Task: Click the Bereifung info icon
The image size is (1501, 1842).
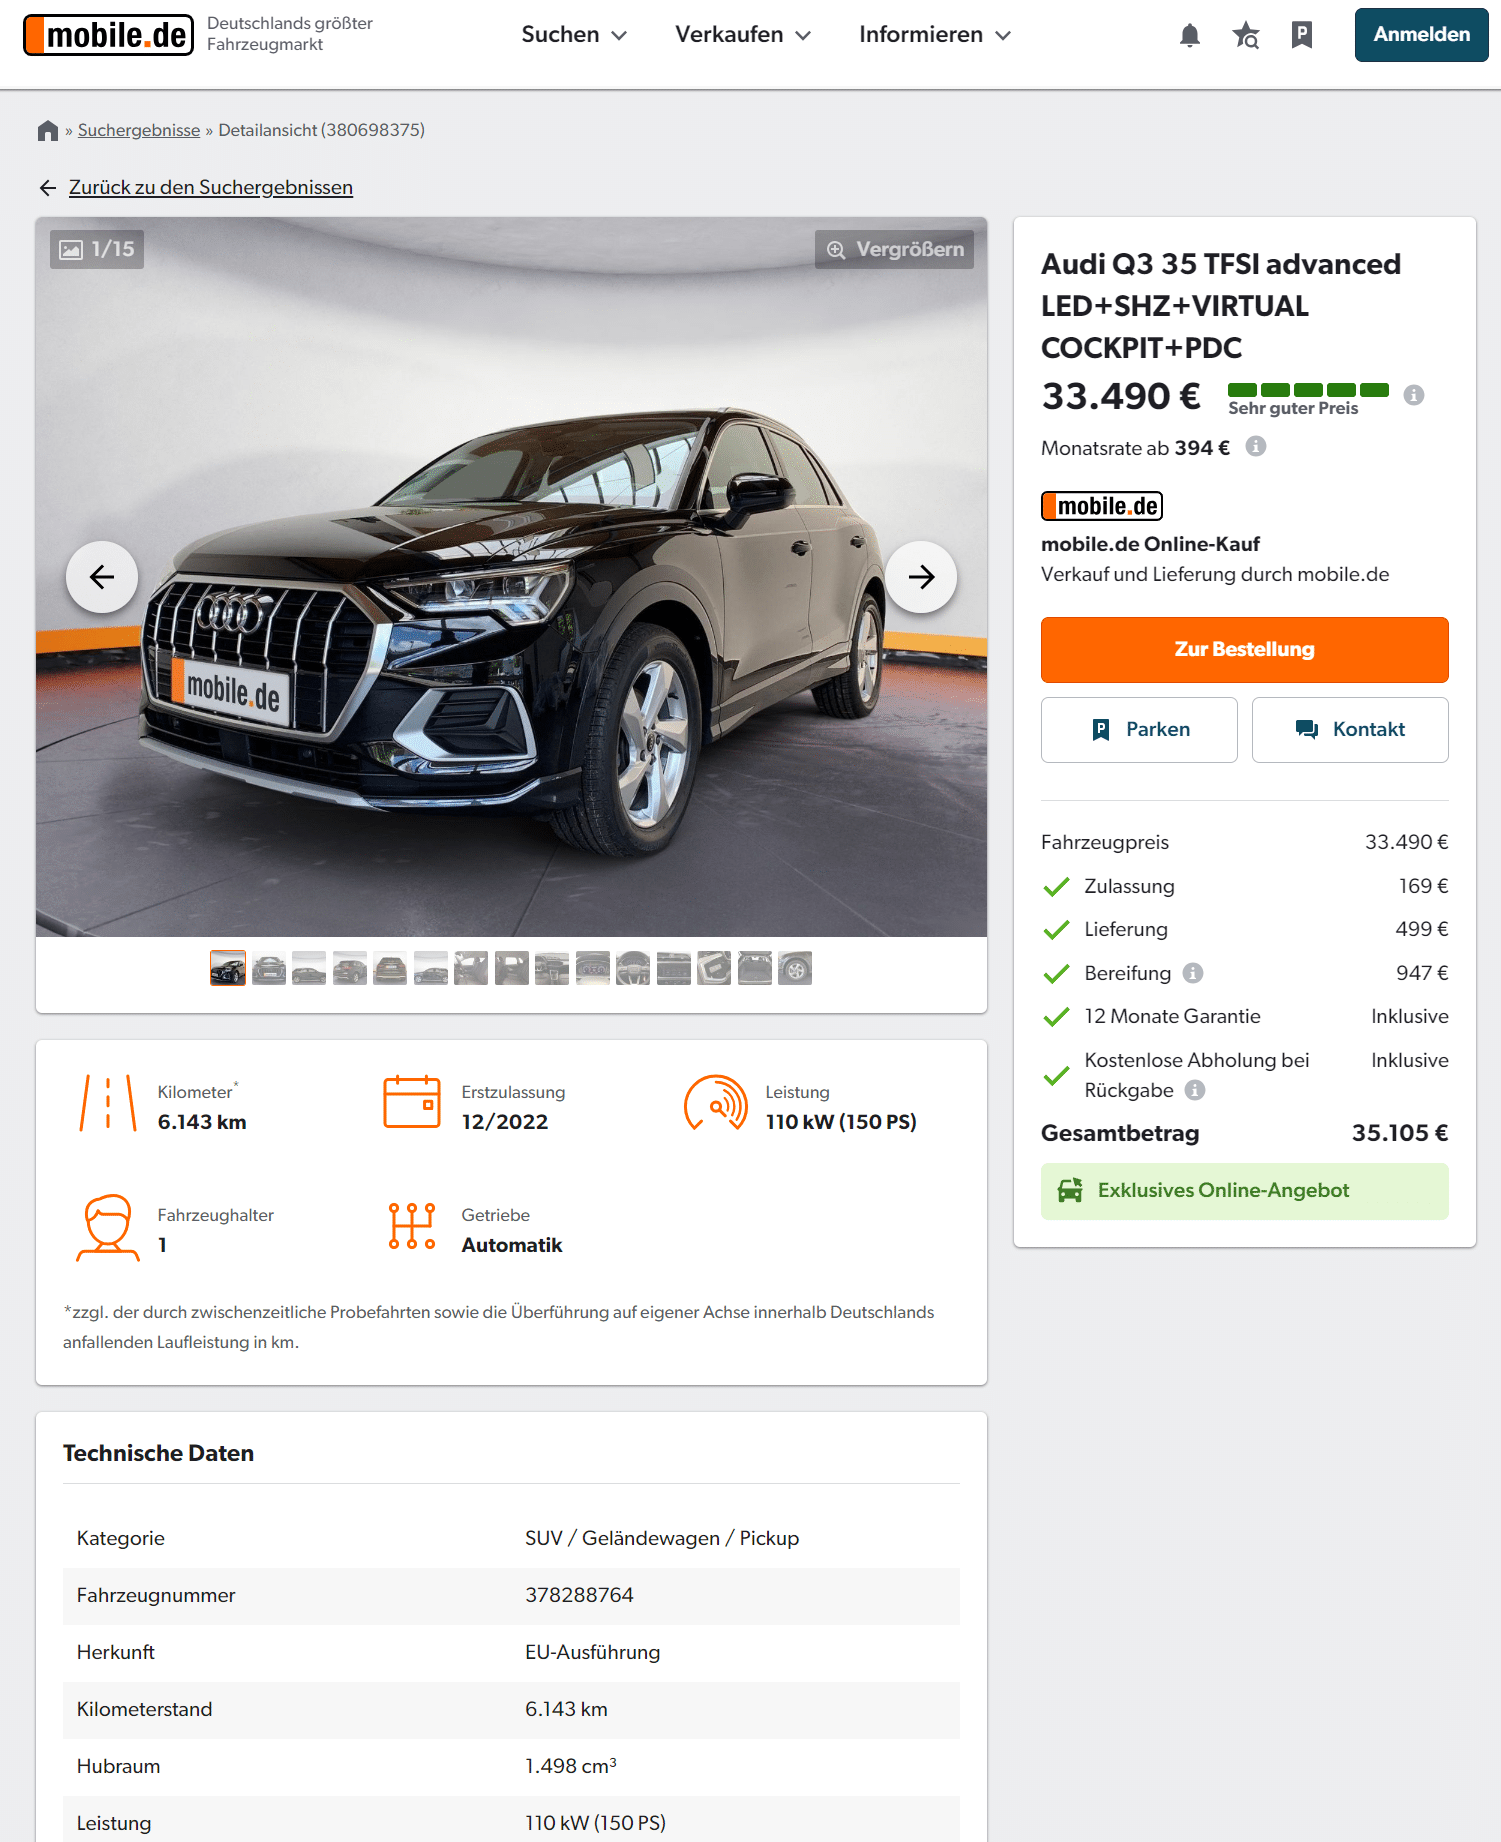Action: point(1193,973)
